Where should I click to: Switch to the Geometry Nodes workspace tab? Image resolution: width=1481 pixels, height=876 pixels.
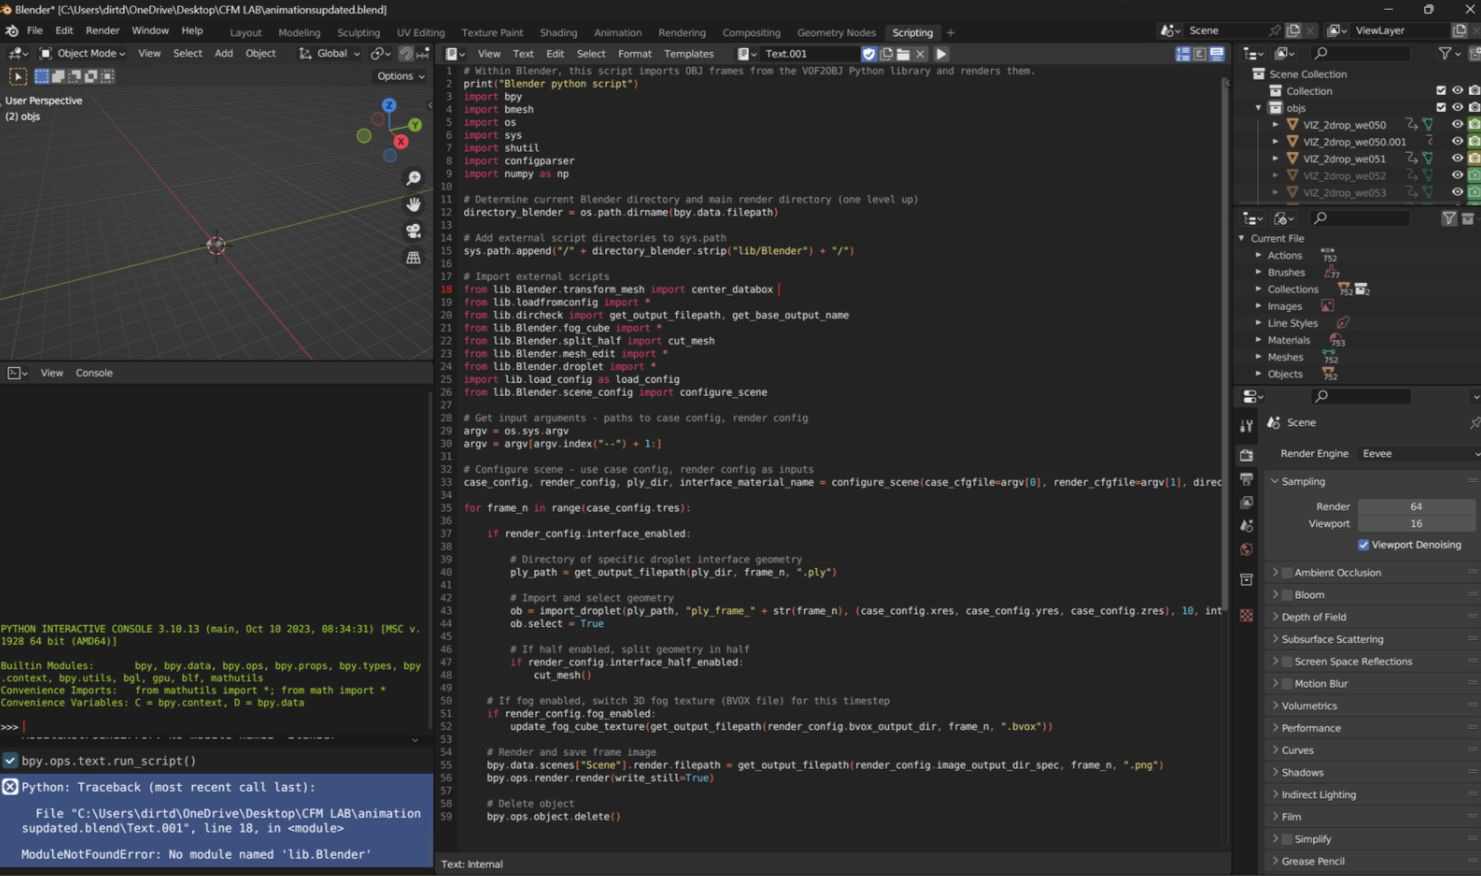(x=835, y=33)
